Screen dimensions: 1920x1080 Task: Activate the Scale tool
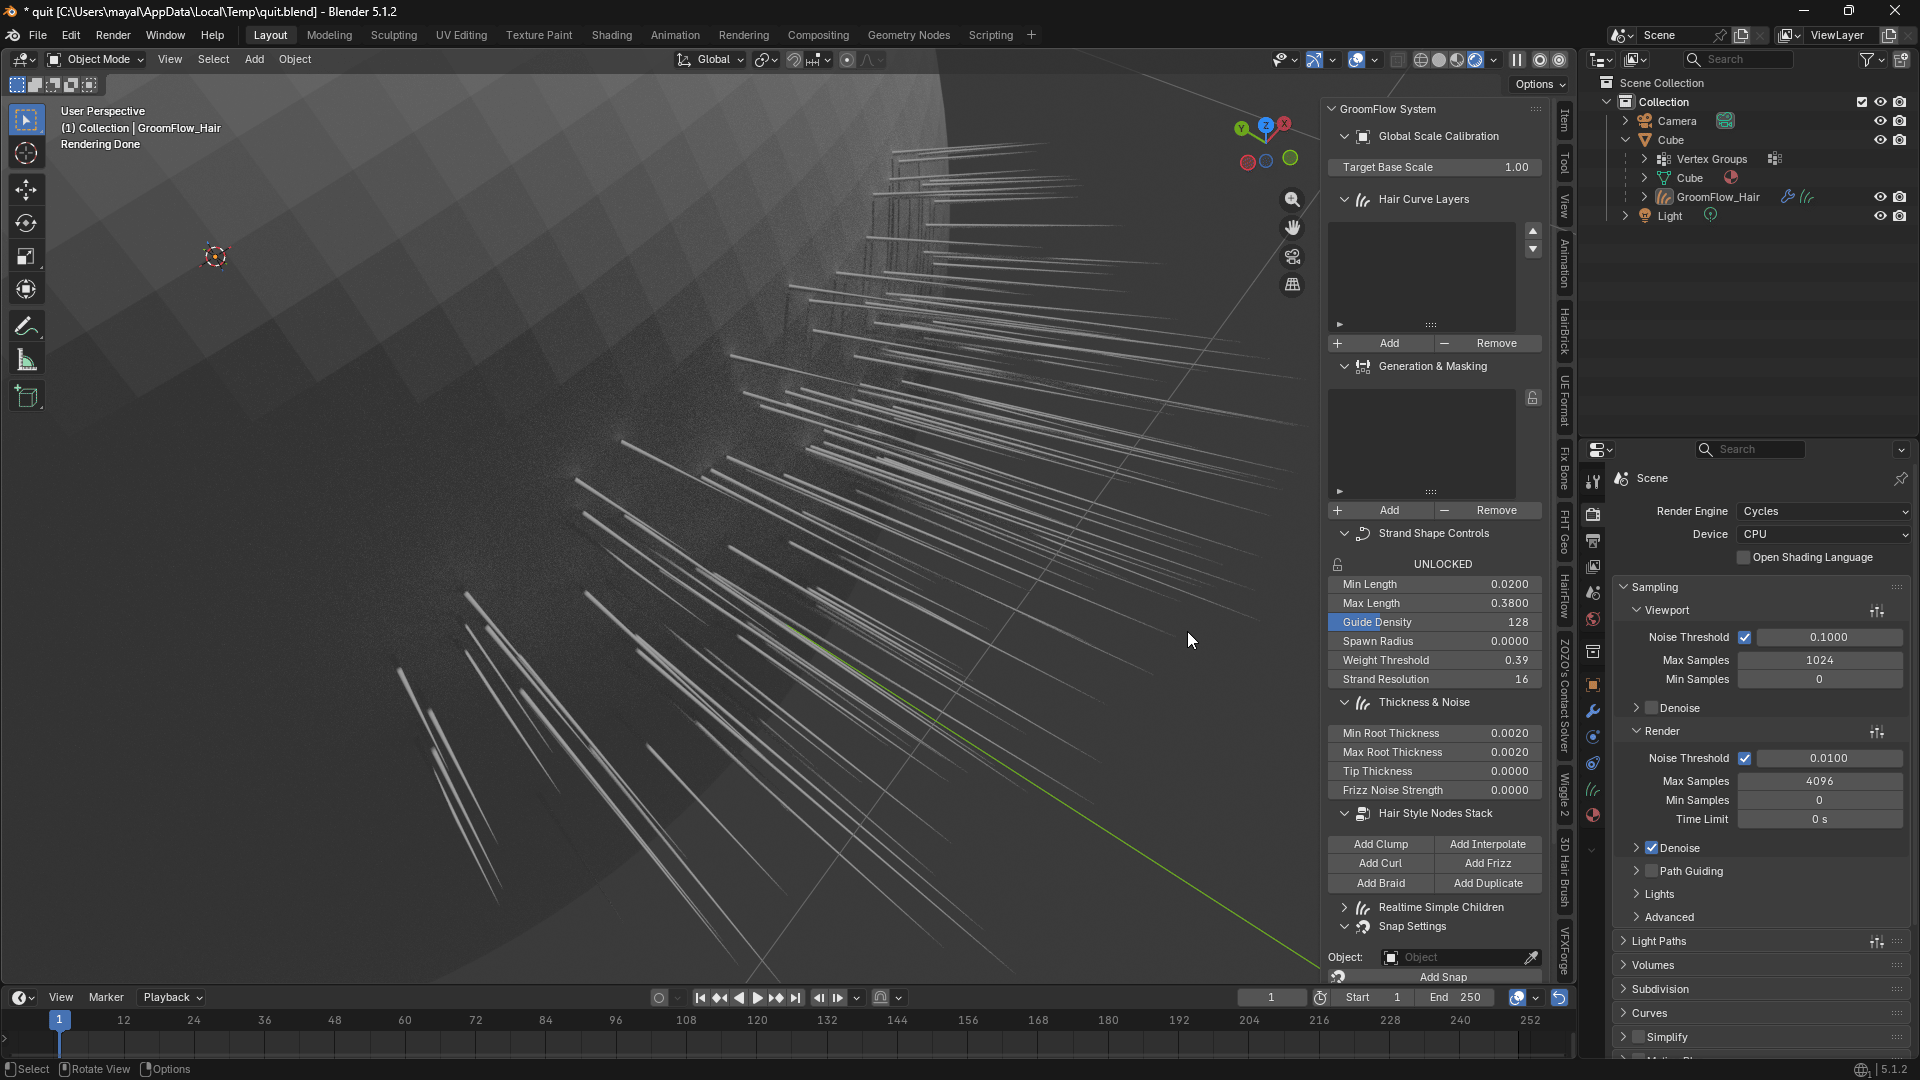tap(27, 257)
